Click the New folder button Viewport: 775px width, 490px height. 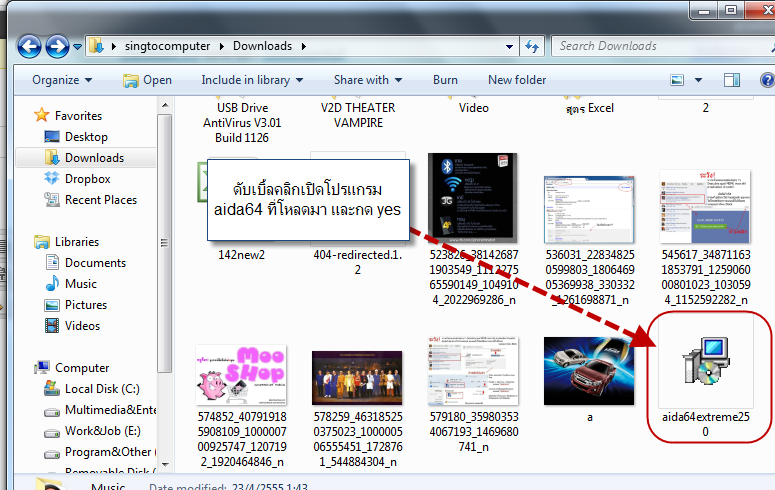point(517,80)
